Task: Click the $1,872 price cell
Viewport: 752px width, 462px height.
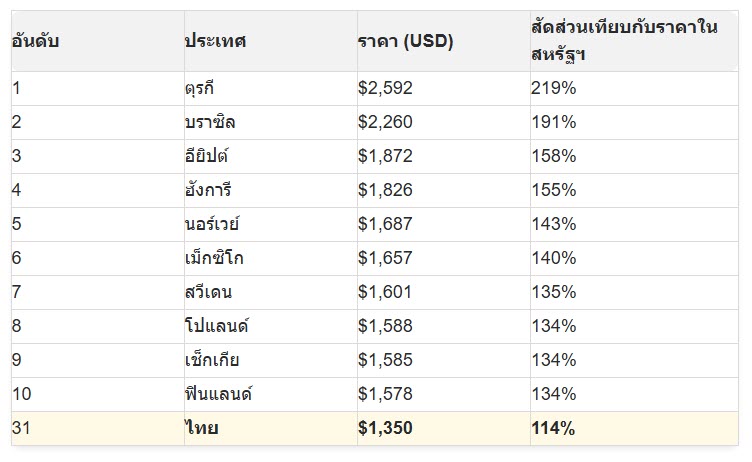Action: pyautogui.click(x=444, y=157)
